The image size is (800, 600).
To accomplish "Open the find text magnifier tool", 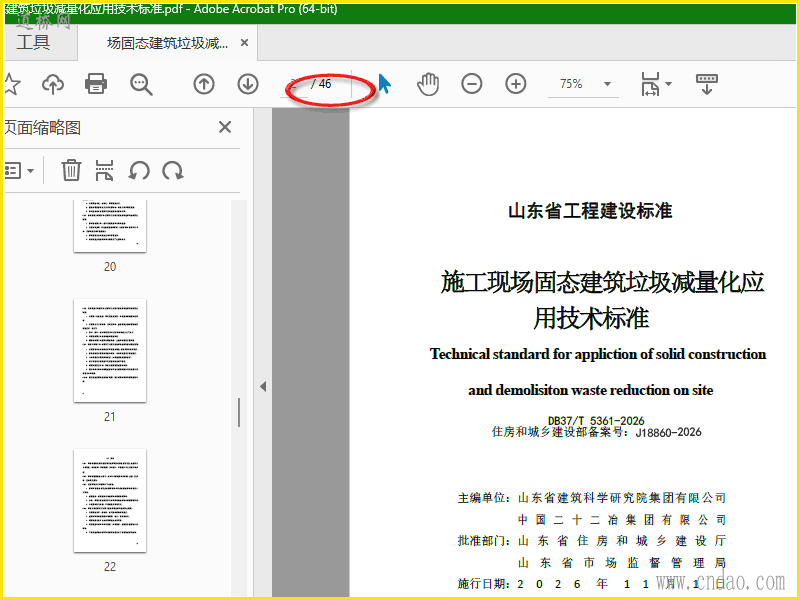I will [141, 84].
